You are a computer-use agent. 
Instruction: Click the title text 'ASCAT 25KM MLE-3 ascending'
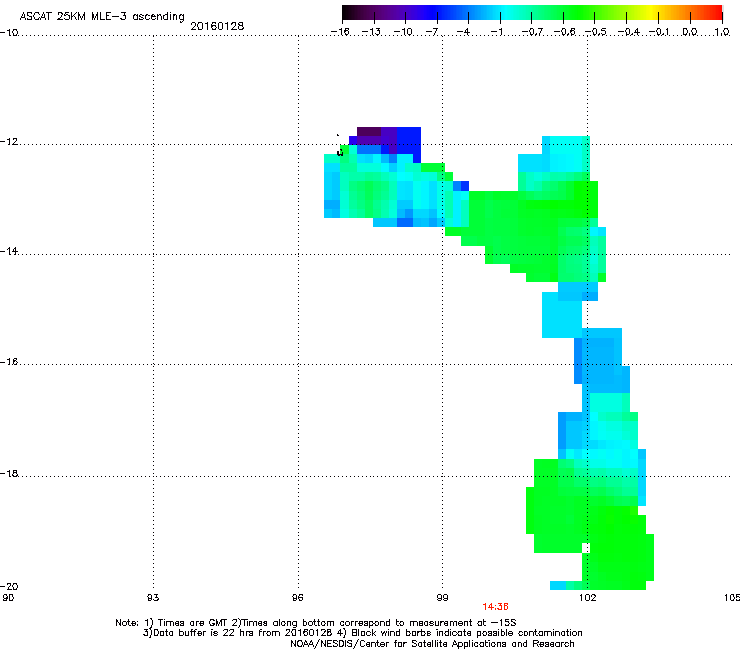pos(102,17)
